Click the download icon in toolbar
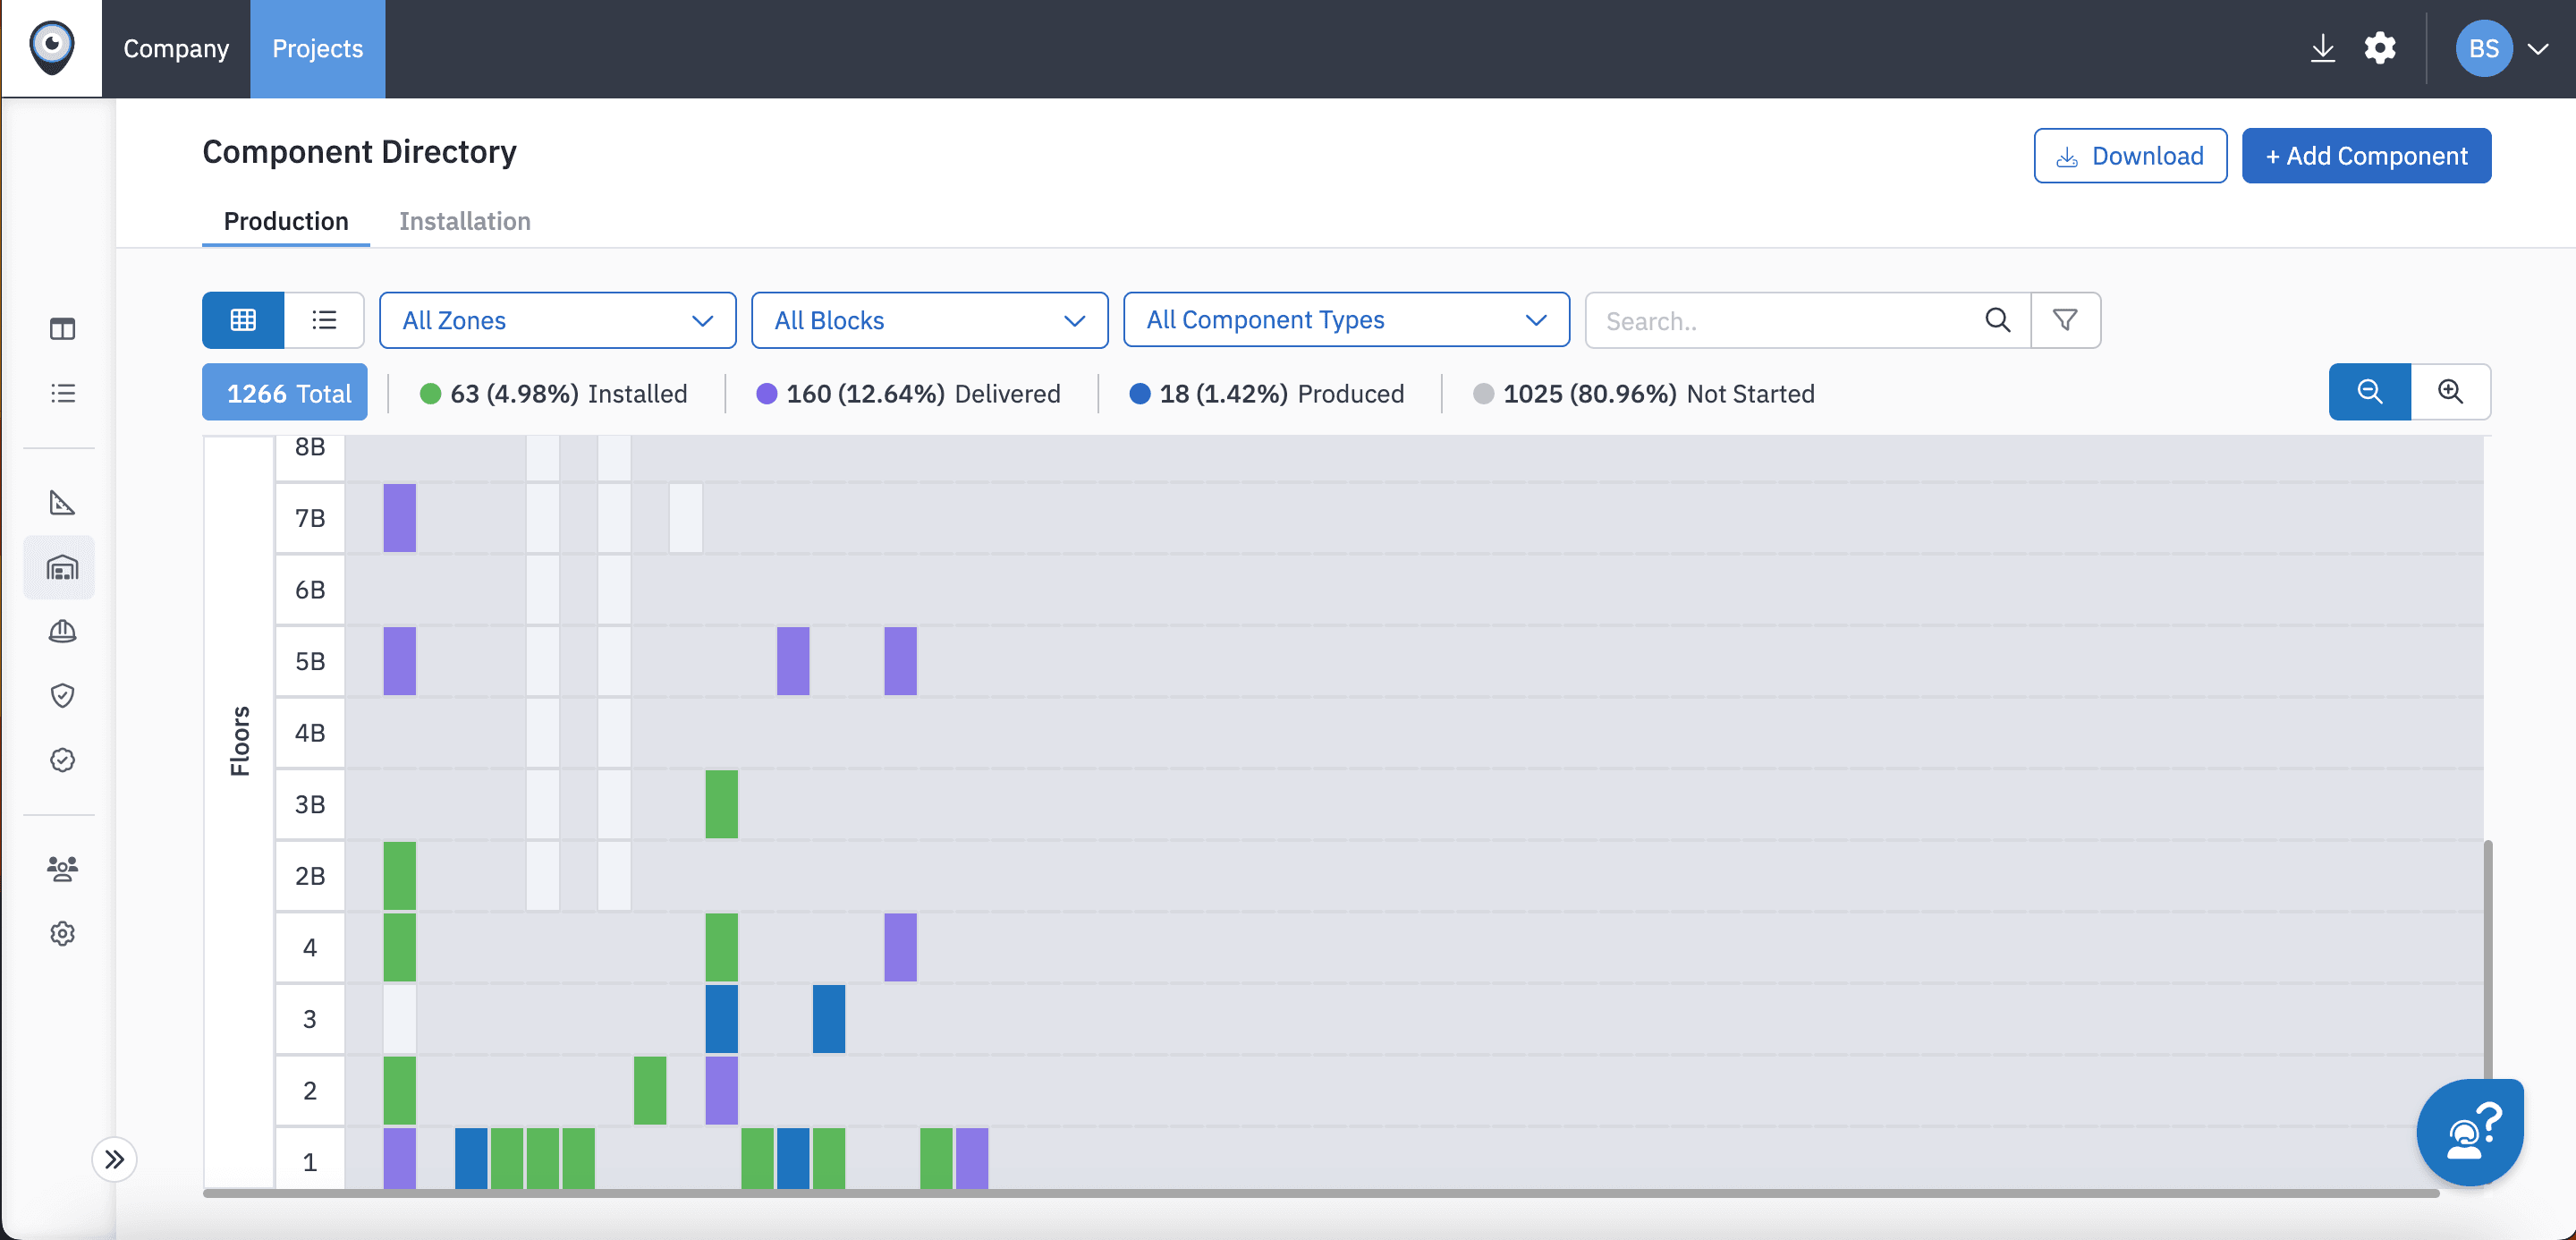The height and width of the screenshot is (1240, 2576). click(x=2325, y=47)
